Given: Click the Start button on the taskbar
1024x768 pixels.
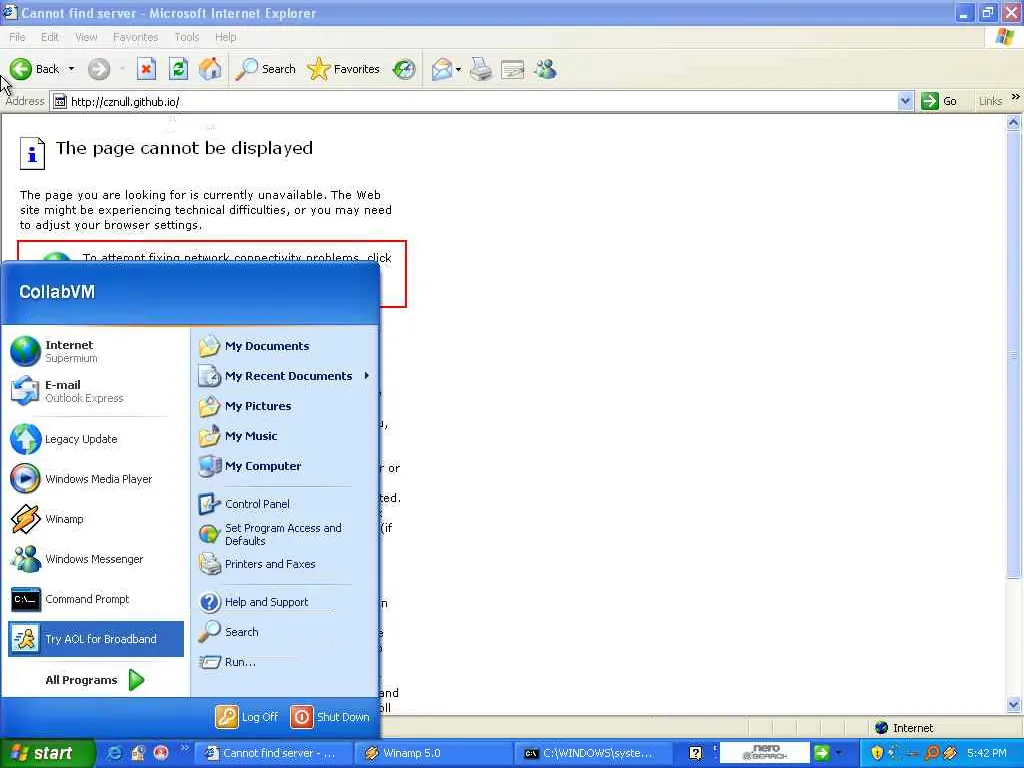Looking at the screenshot, I should click(47, 753).
